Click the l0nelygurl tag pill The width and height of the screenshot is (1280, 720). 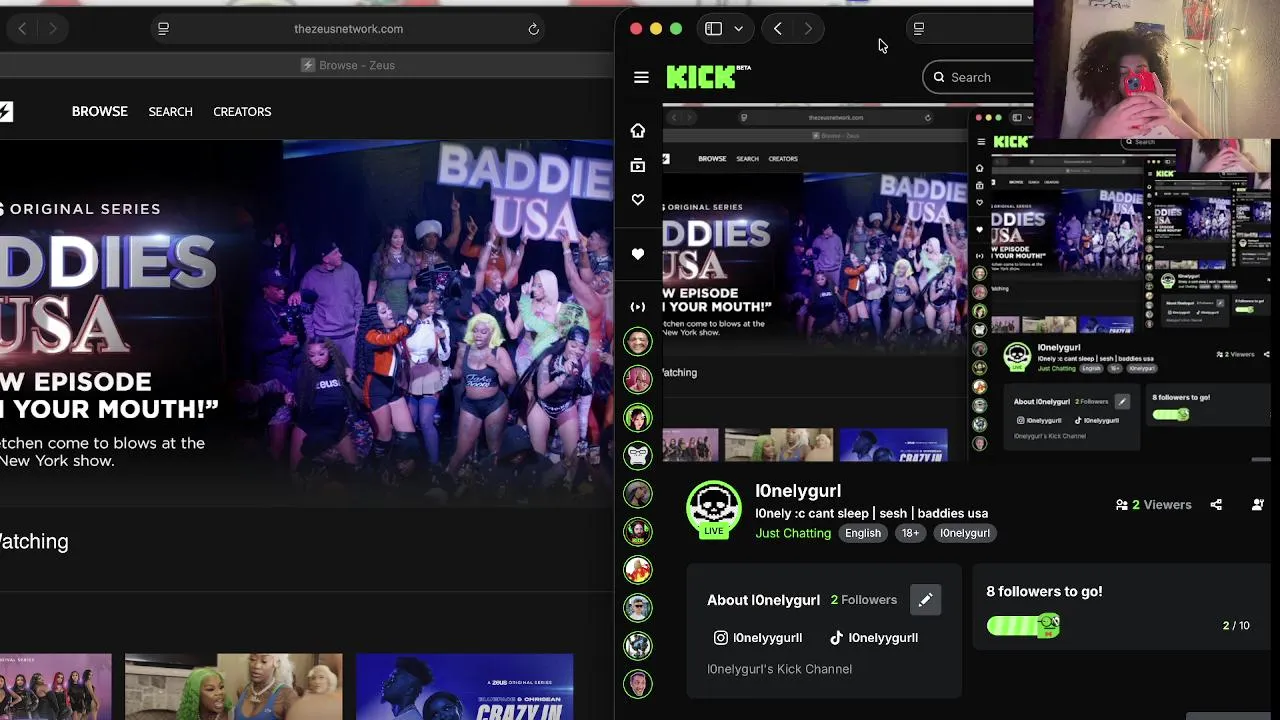[x=964, y=533]
